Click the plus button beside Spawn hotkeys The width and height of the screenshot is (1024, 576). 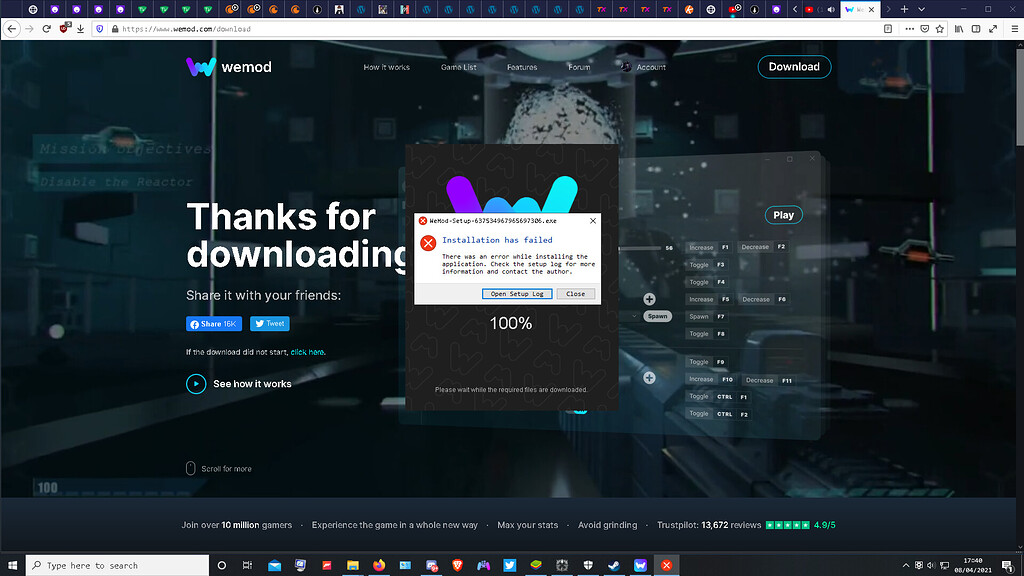pos(649,298)
